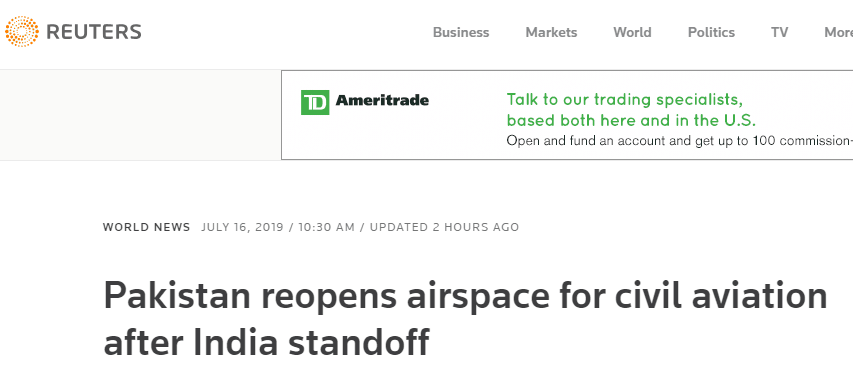Open the Business section
Image resolution: width=853 pixels, height=376 pixels.
click(461, 33)
